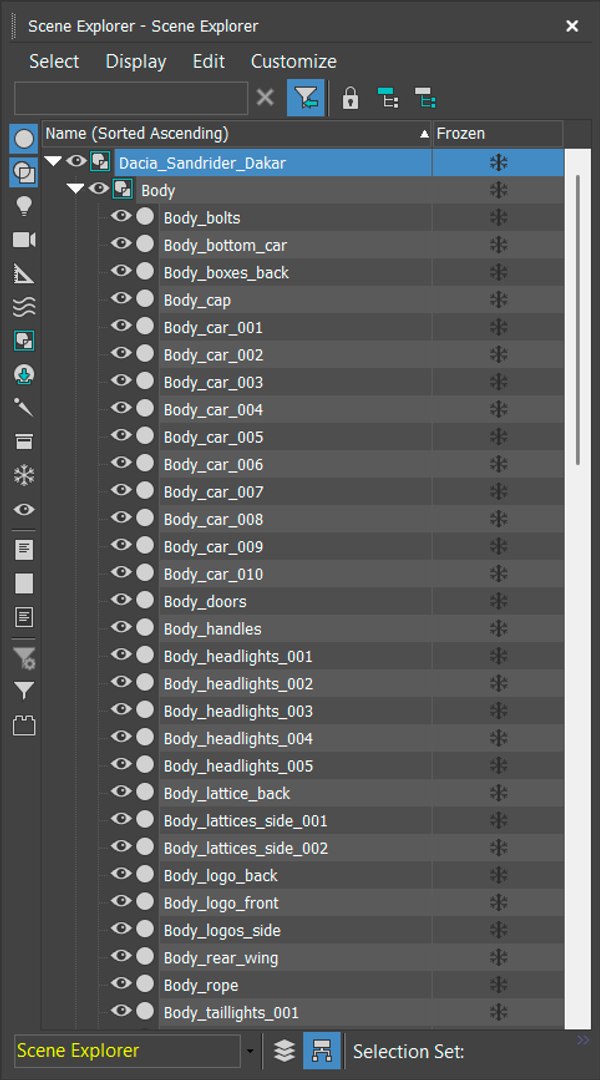Clear the search field with X

click(x=265, y=98)
